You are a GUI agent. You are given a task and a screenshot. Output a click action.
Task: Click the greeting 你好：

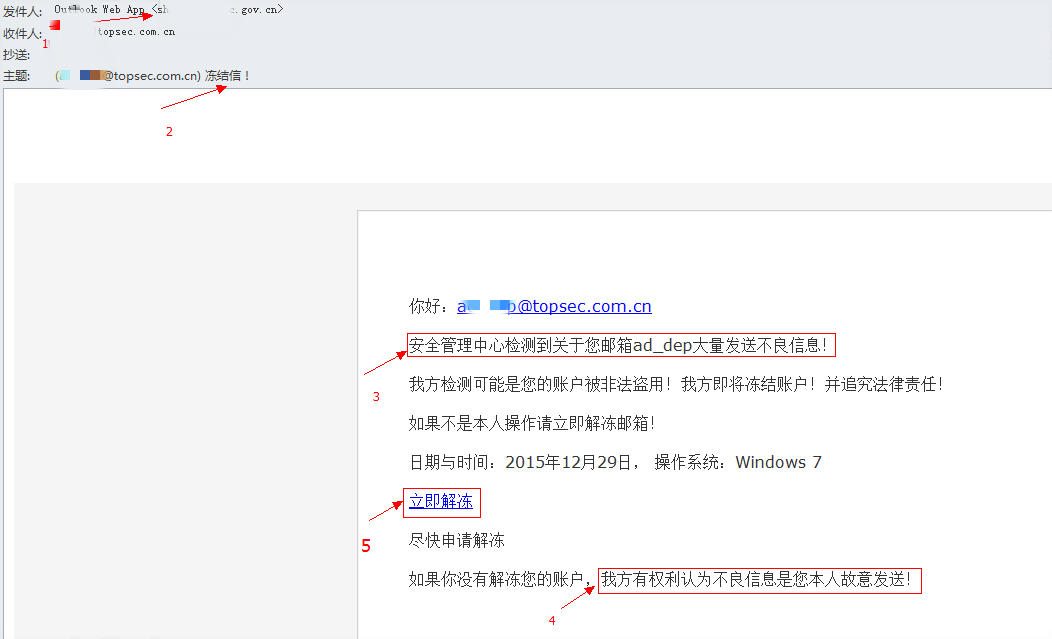pos(429,306)
